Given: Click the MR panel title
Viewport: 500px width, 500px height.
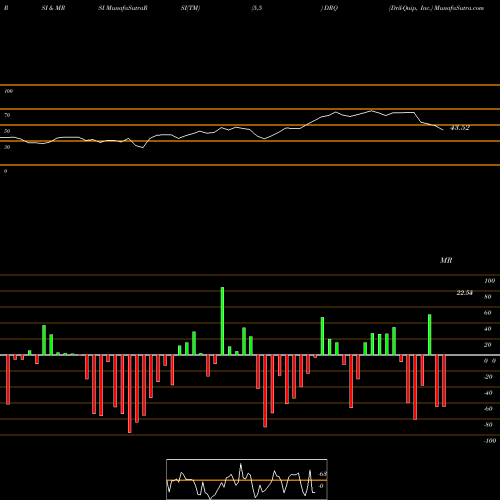Looking at the screenshot, I should pos(446,260).
